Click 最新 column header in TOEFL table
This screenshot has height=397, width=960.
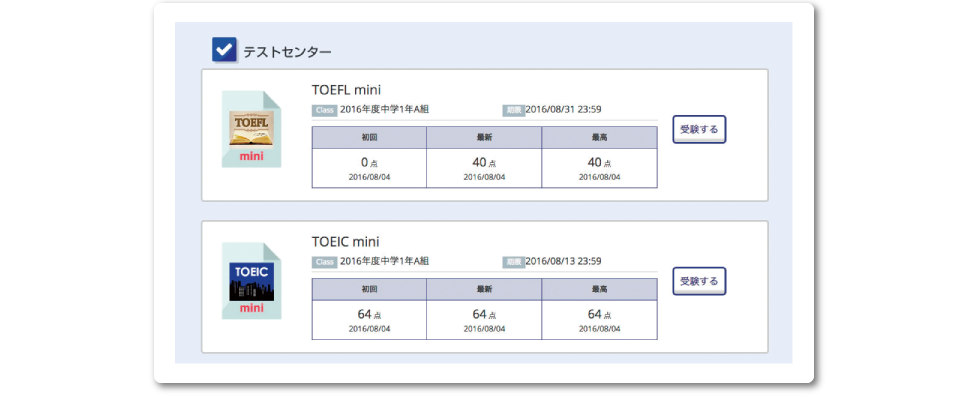[484, 137]
